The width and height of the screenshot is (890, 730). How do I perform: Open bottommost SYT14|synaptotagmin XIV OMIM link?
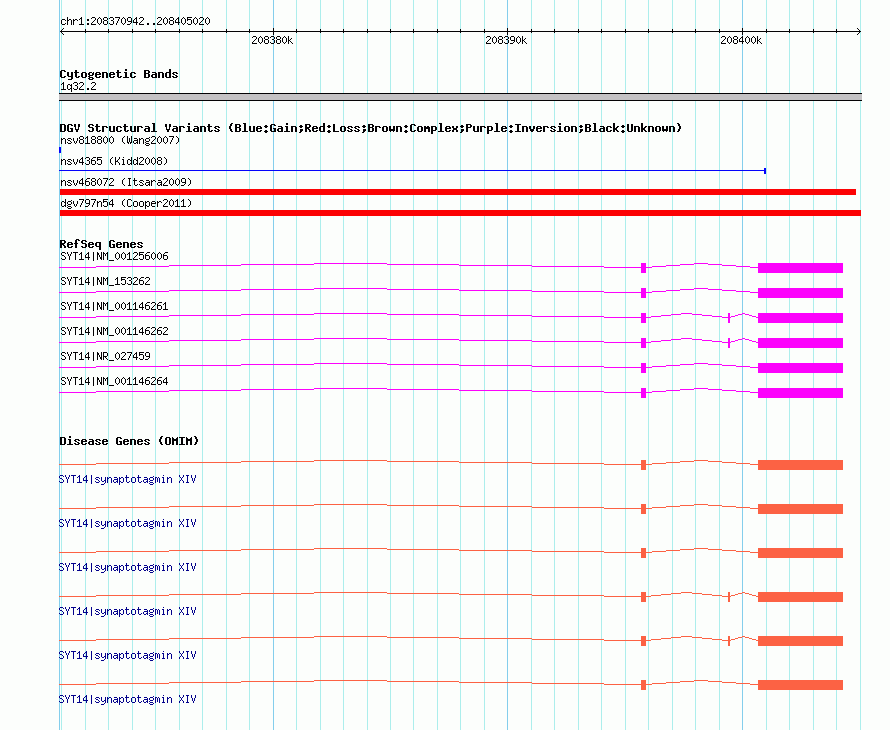128,699
